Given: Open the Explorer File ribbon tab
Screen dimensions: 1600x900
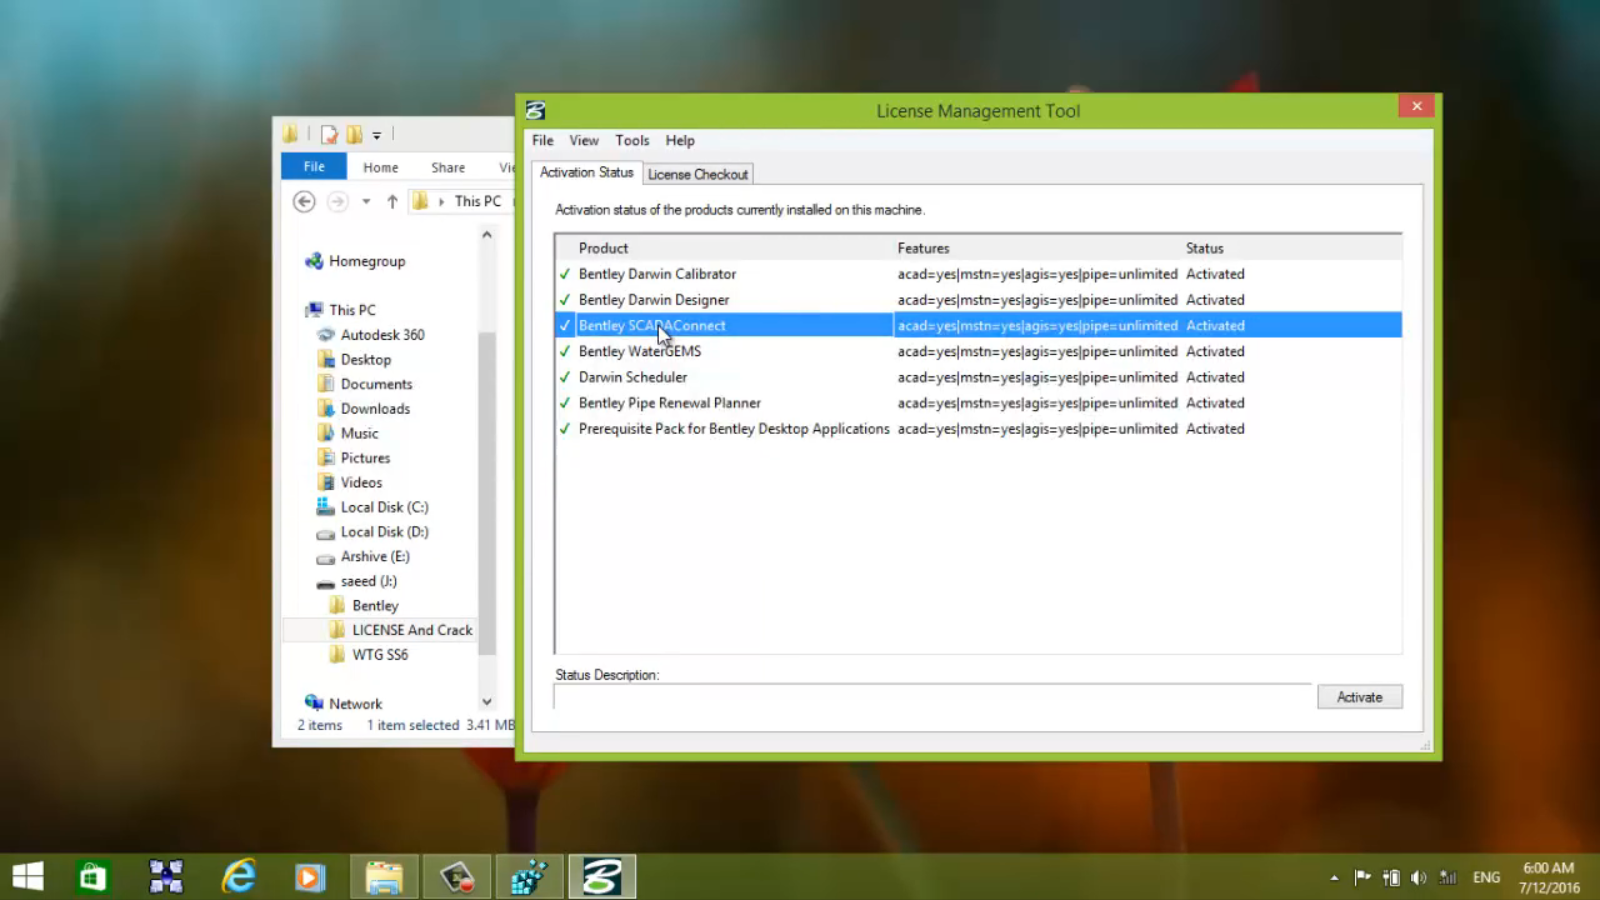Looking at the screenshot, I should click(x=314, y=167).
